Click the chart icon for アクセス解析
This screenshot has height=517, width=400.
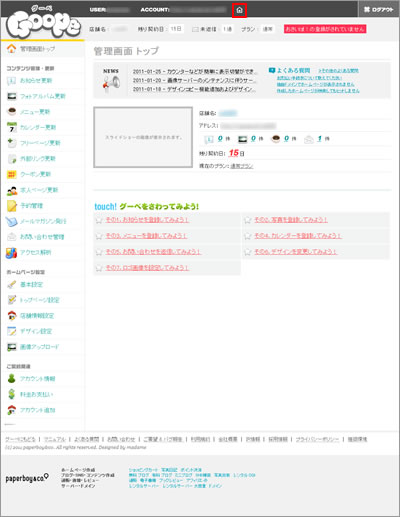click(11, 253)
